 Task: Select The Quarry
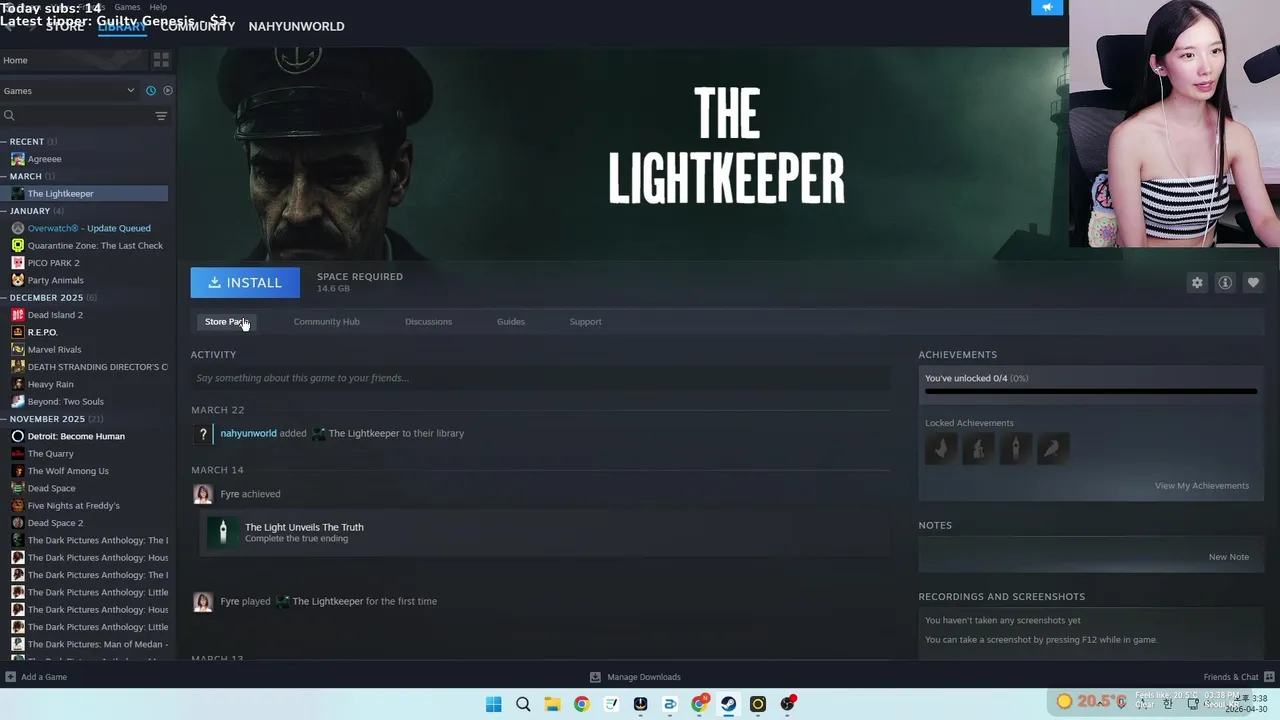pos(50,453)
